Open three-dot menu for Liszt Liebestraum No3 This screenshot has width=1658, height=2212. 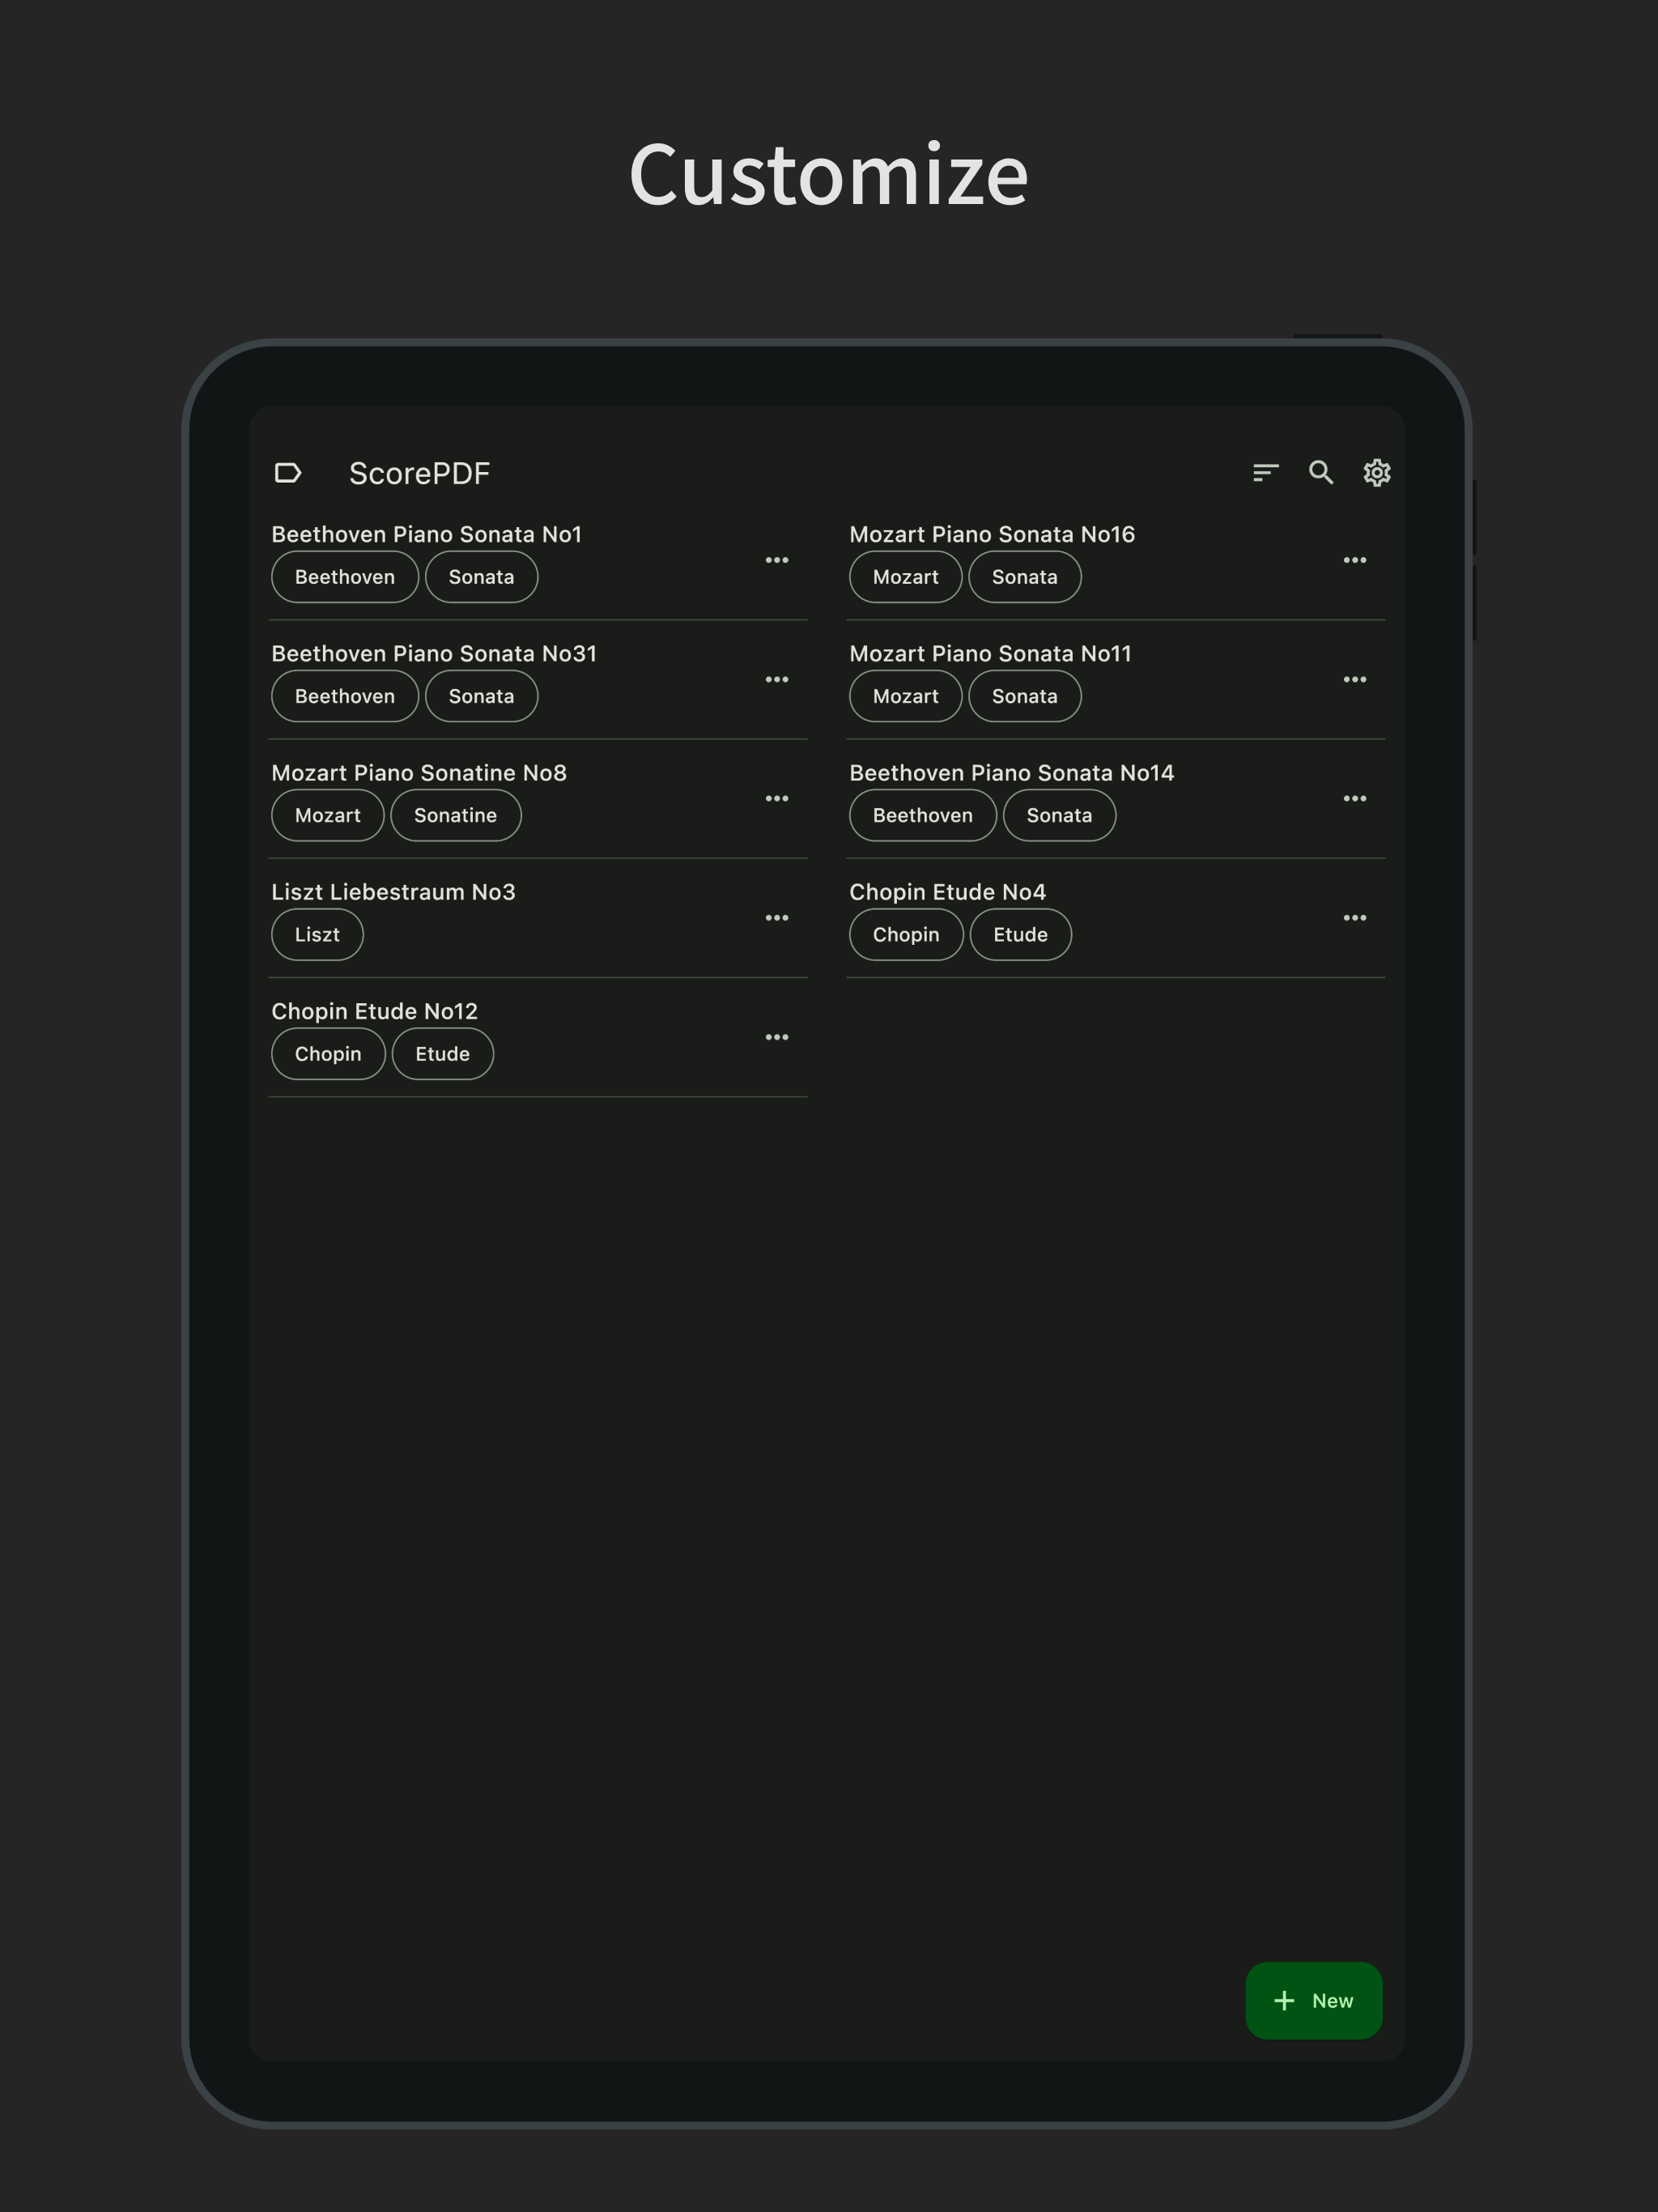[777, 918]
